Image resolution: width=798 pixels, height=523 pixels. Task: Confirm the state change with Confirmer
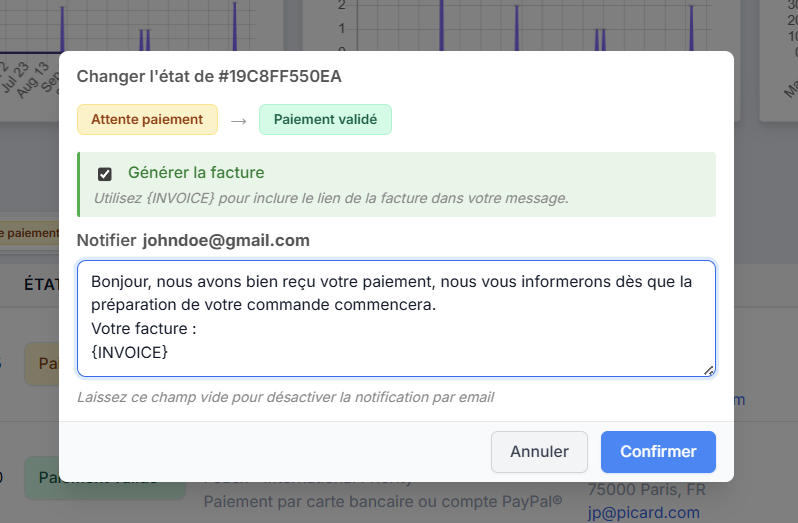(658, 452)
